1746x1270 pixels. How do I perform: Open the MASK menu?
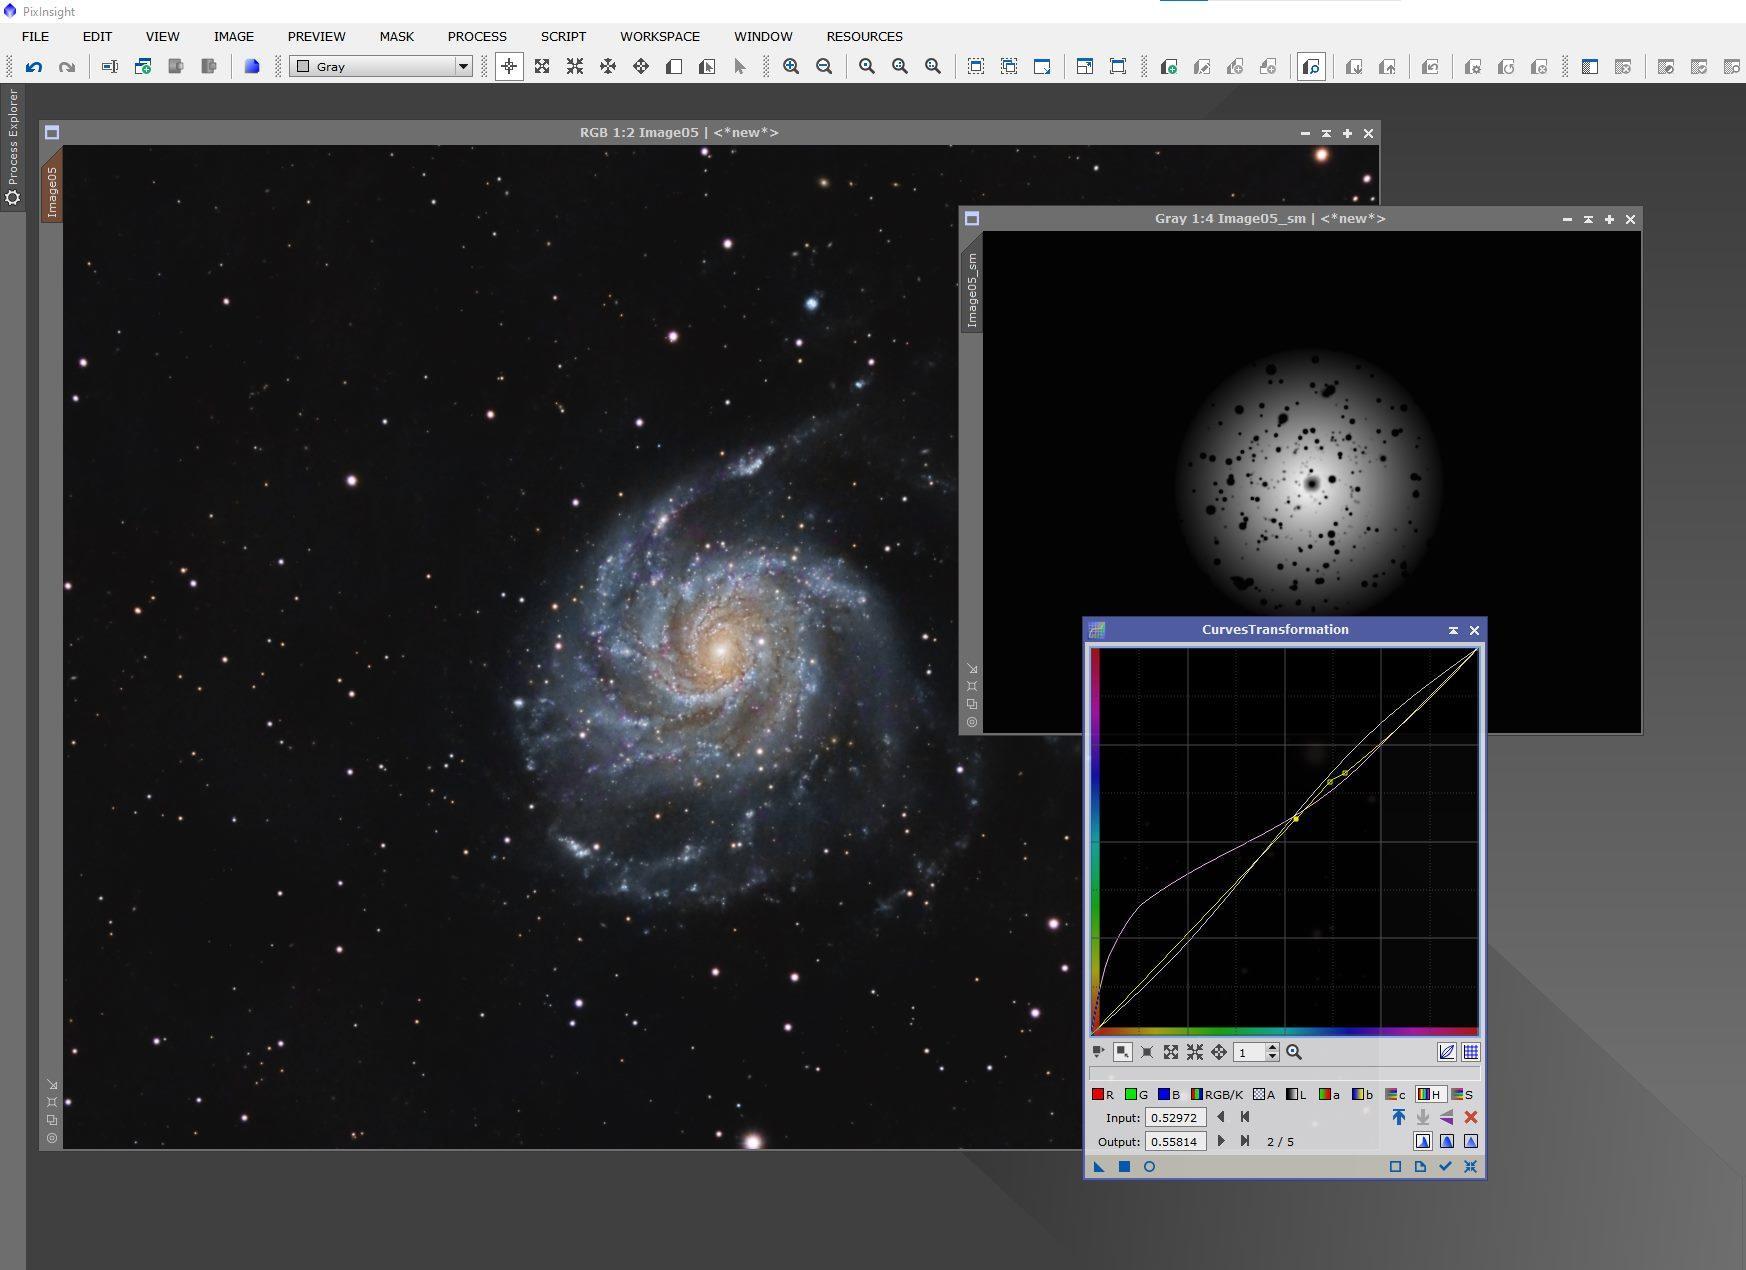(x=396, y=36)
